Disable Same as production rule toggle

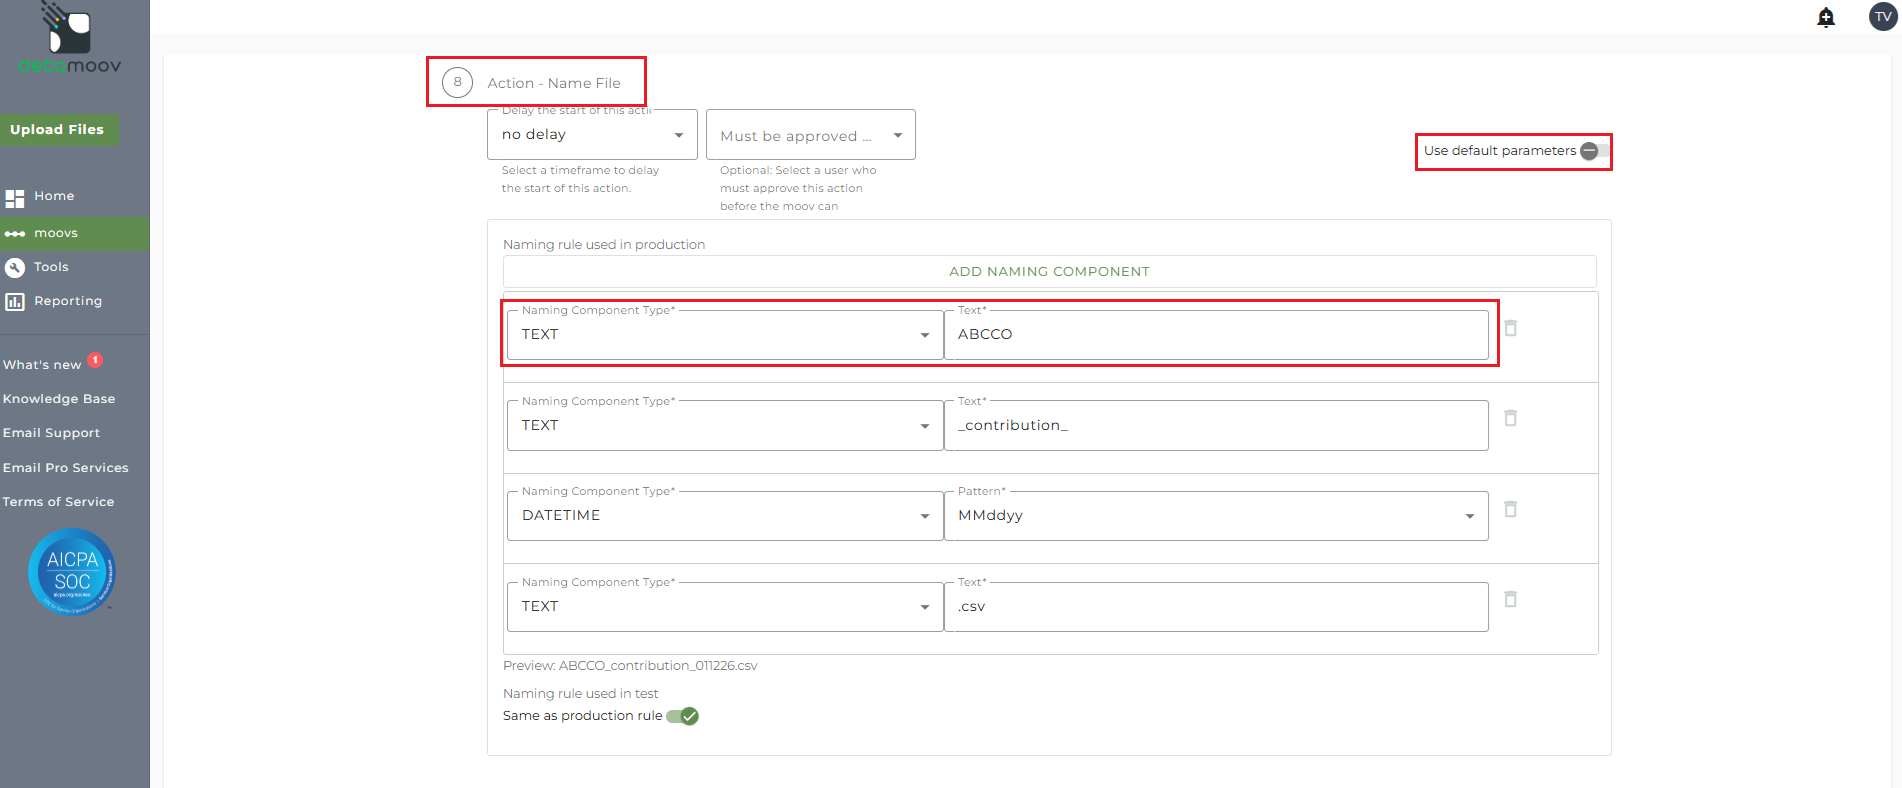tap(683, 716)
